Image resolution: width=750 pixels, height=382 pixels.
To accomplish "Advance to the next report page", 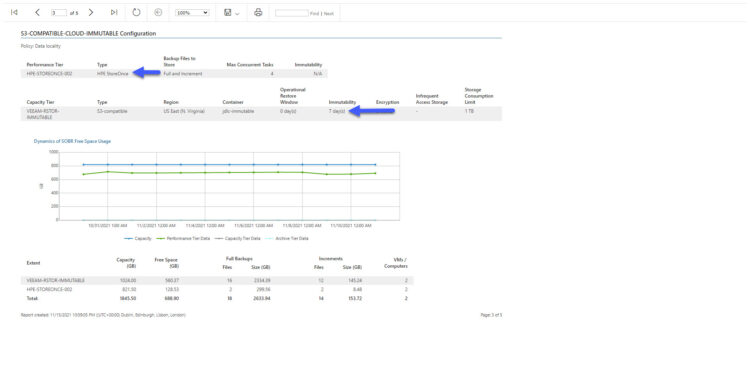I will point(91,12).
